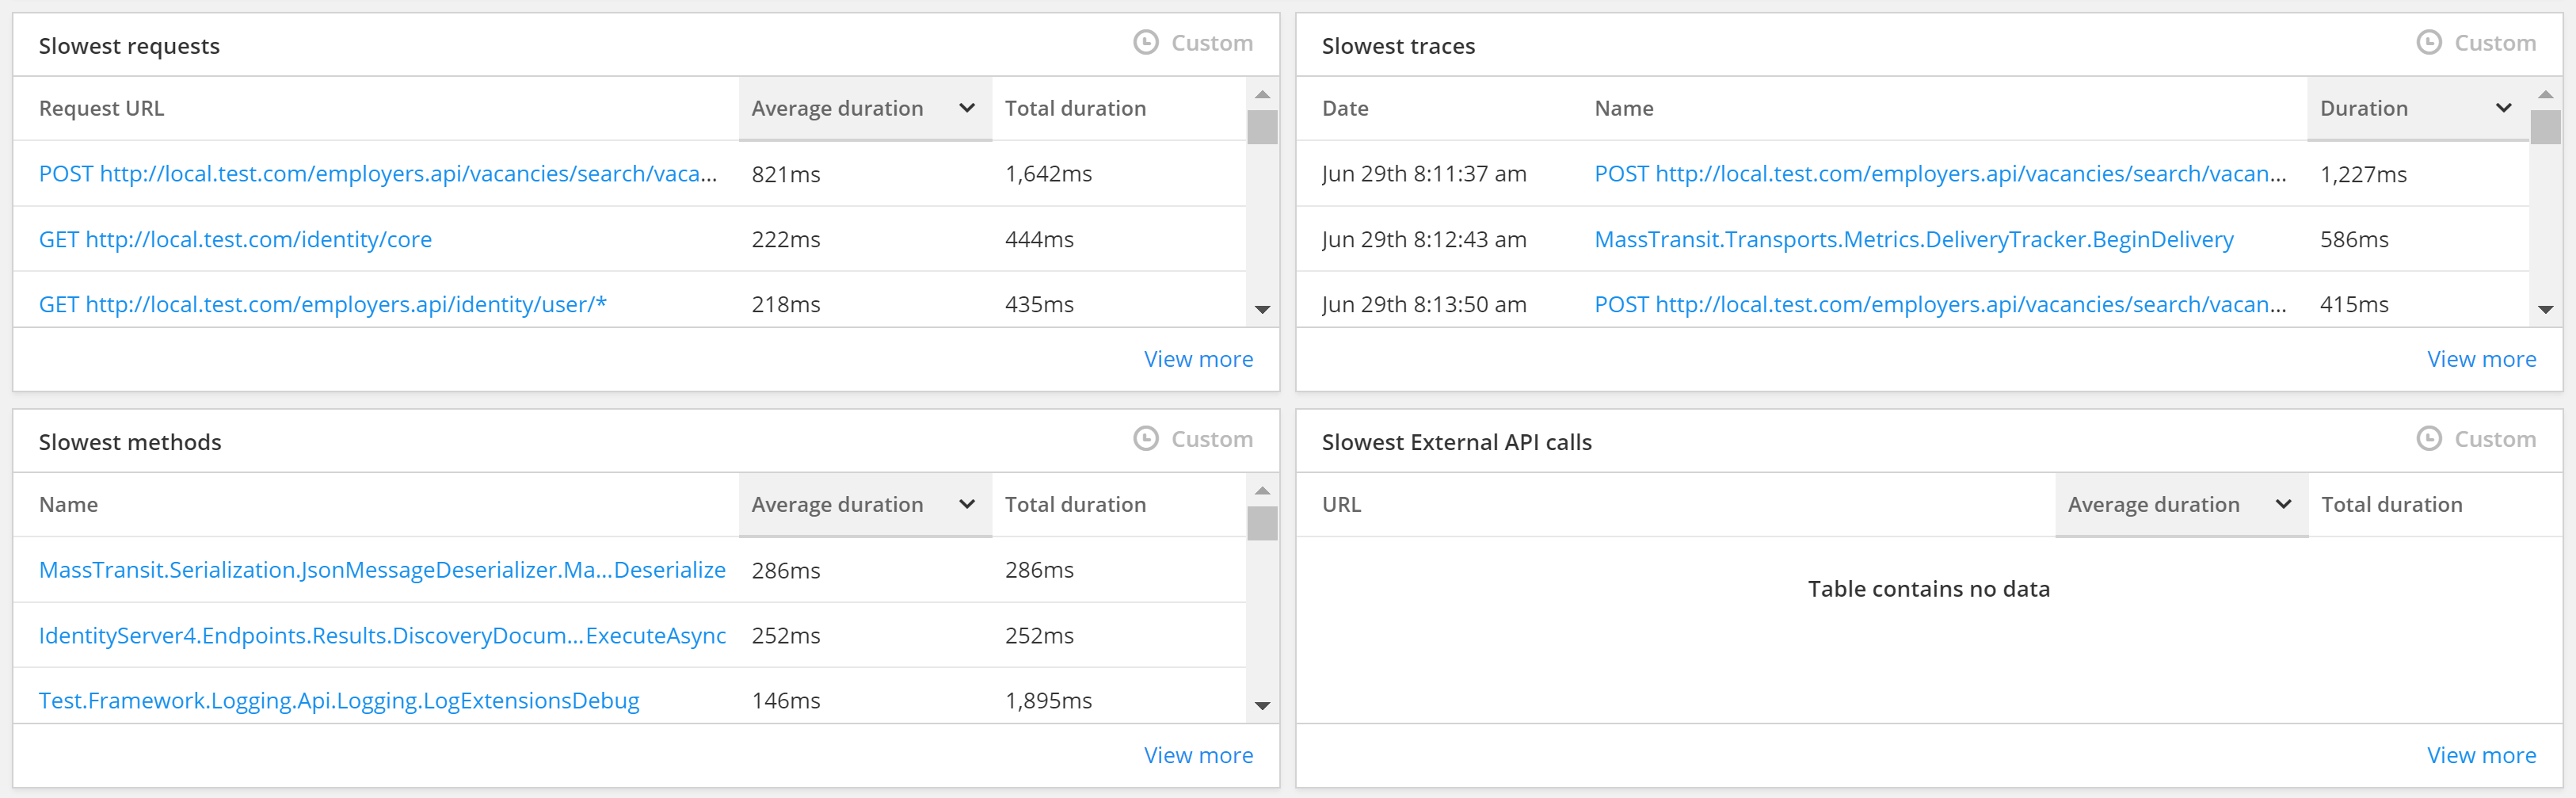Screen dimensions: 2576x798
Task: Click the clock icon in Slowest traces
Action: tap(2429, 42)
